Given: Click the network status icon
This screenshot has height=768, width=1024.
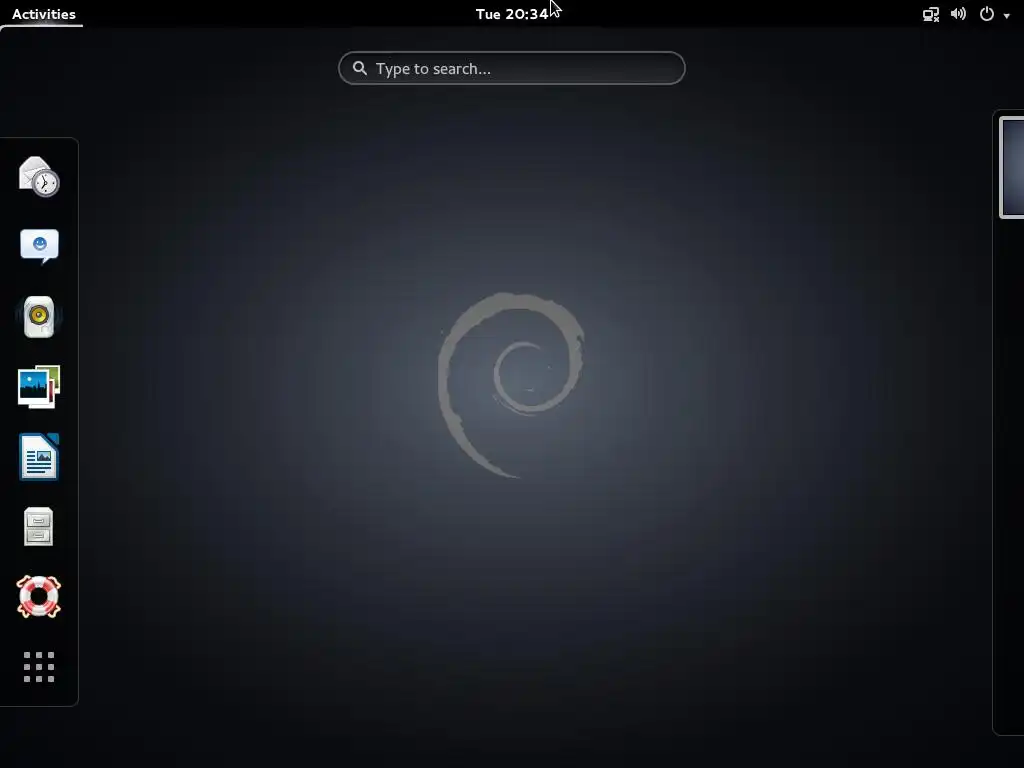Looking at the screenshot, I should coord(931,14).
